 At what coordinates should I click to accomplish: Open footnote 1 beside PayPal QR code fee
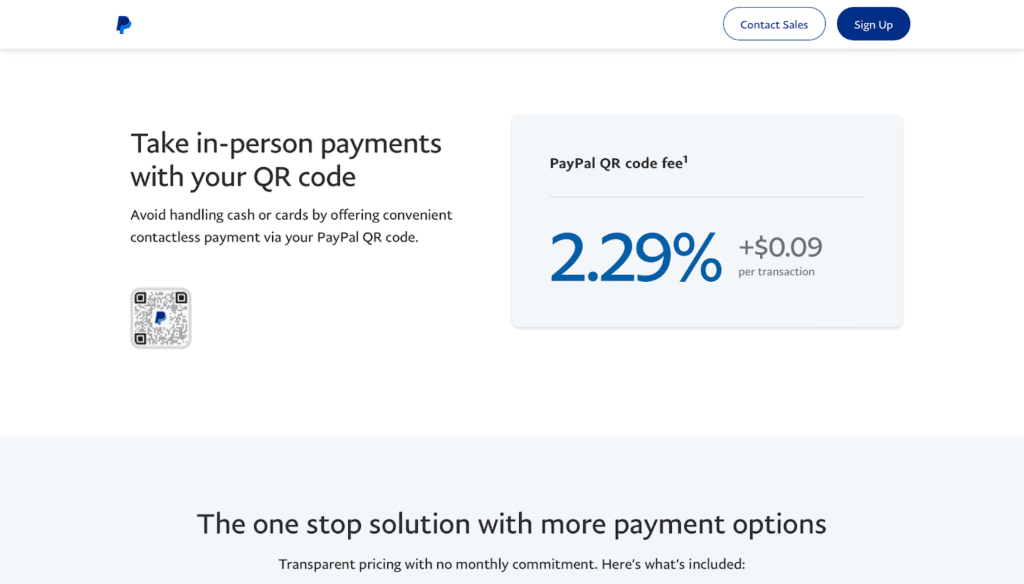click(x=685, y=158)
